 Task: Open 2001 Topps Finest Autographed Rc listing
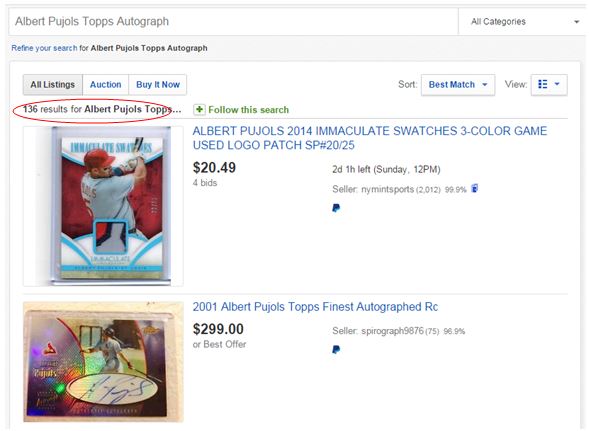point(315,307)
